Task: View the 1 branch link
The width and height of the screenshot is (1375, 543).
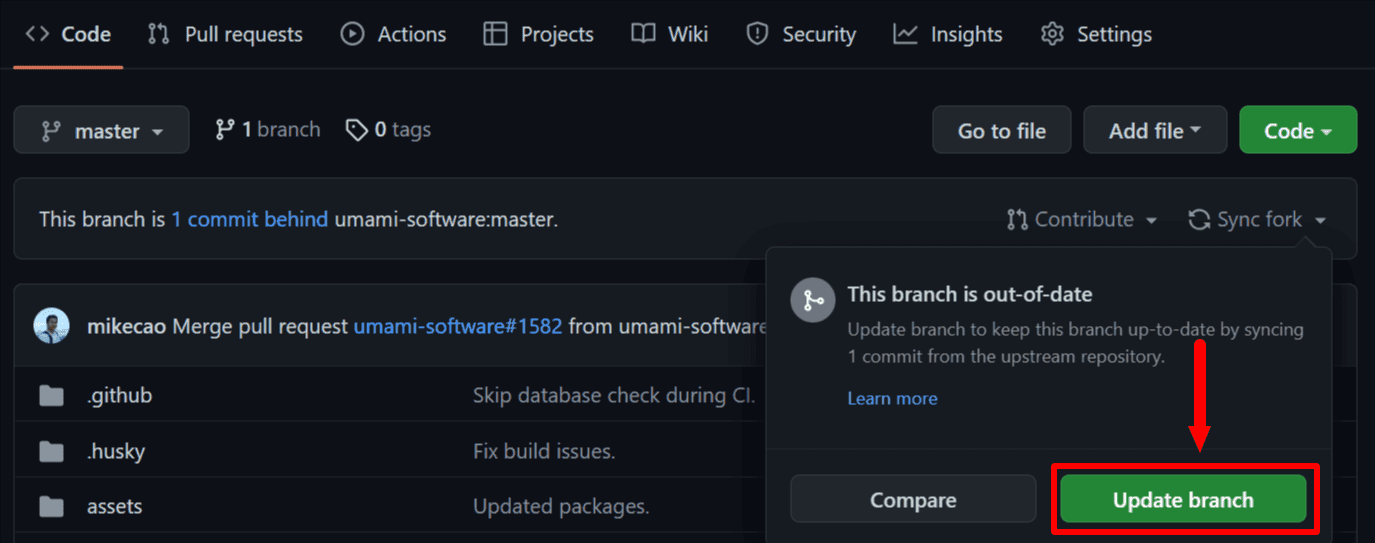Action: tap(268, 129)
